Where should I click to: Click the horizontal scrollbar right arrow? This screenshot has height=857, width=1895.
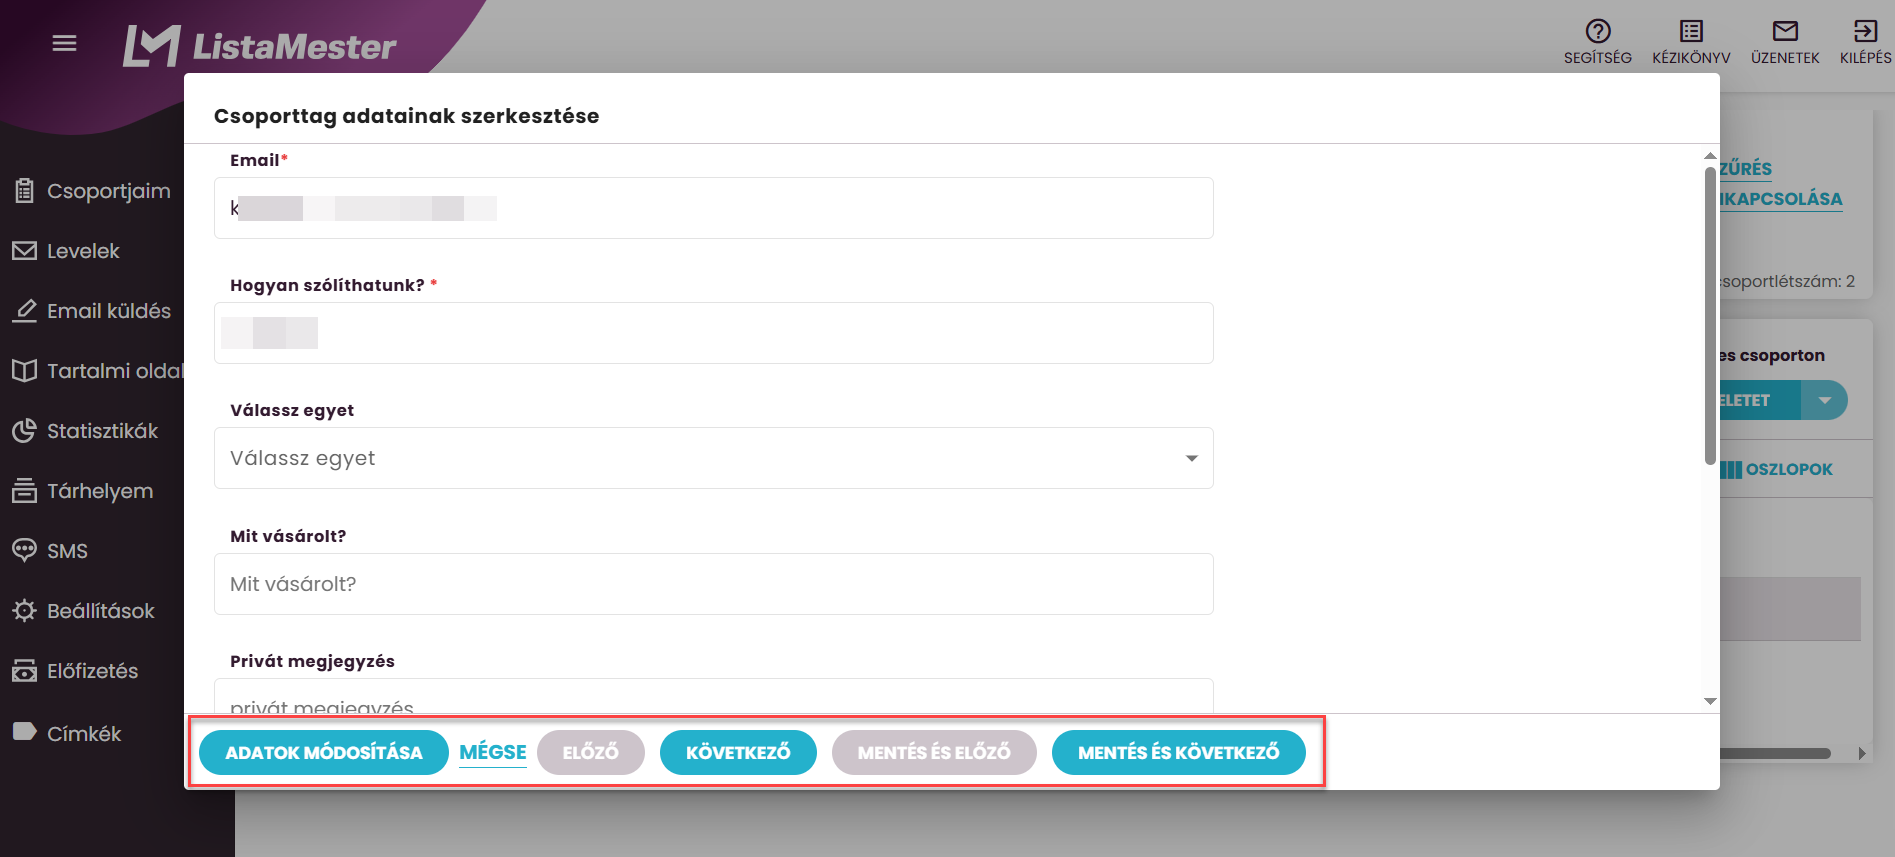(1862, 753)
